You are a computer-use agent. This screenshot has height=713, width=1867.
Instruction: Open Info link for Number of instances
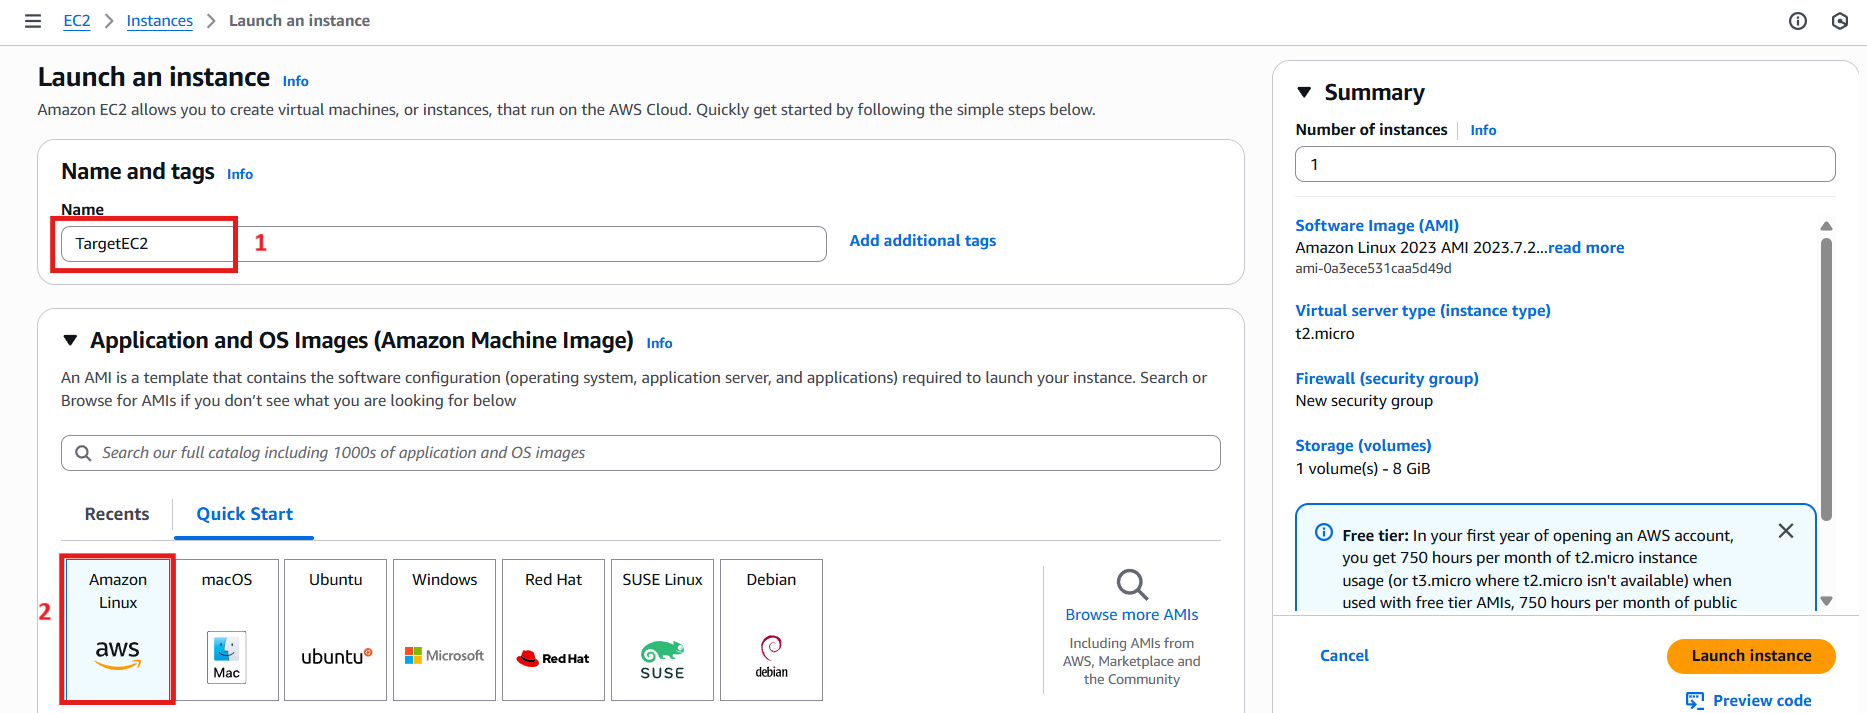1484,130
